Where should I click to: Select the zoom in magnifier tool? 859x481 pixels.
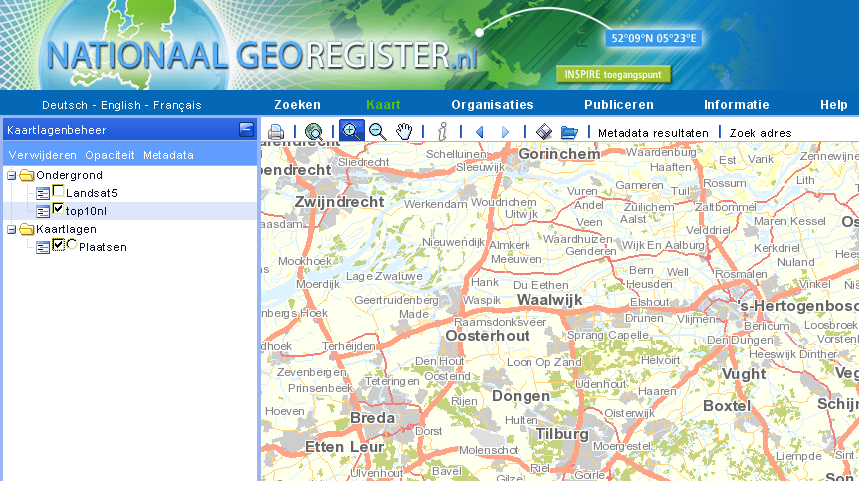(x=351, y=131)
